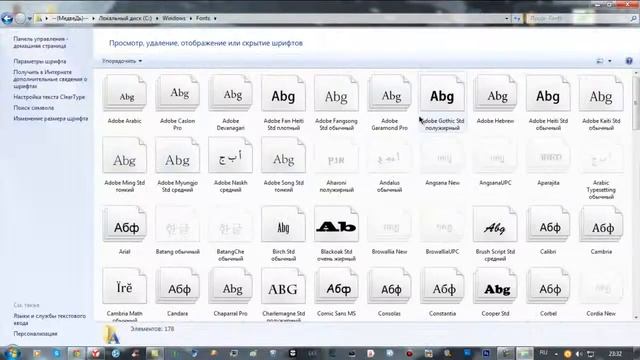
Task: Open Поиск символа link
Action: 33,108
